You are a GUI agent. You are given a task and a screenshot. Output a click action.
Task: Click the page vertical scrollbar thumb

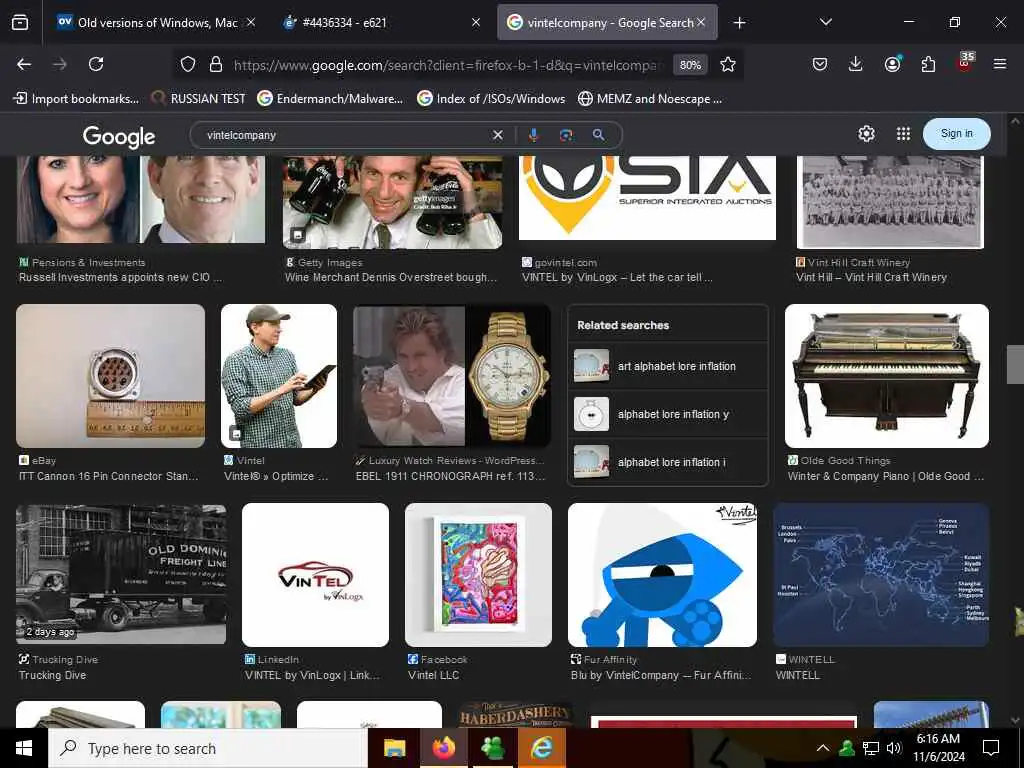[x=1015, y=364]
